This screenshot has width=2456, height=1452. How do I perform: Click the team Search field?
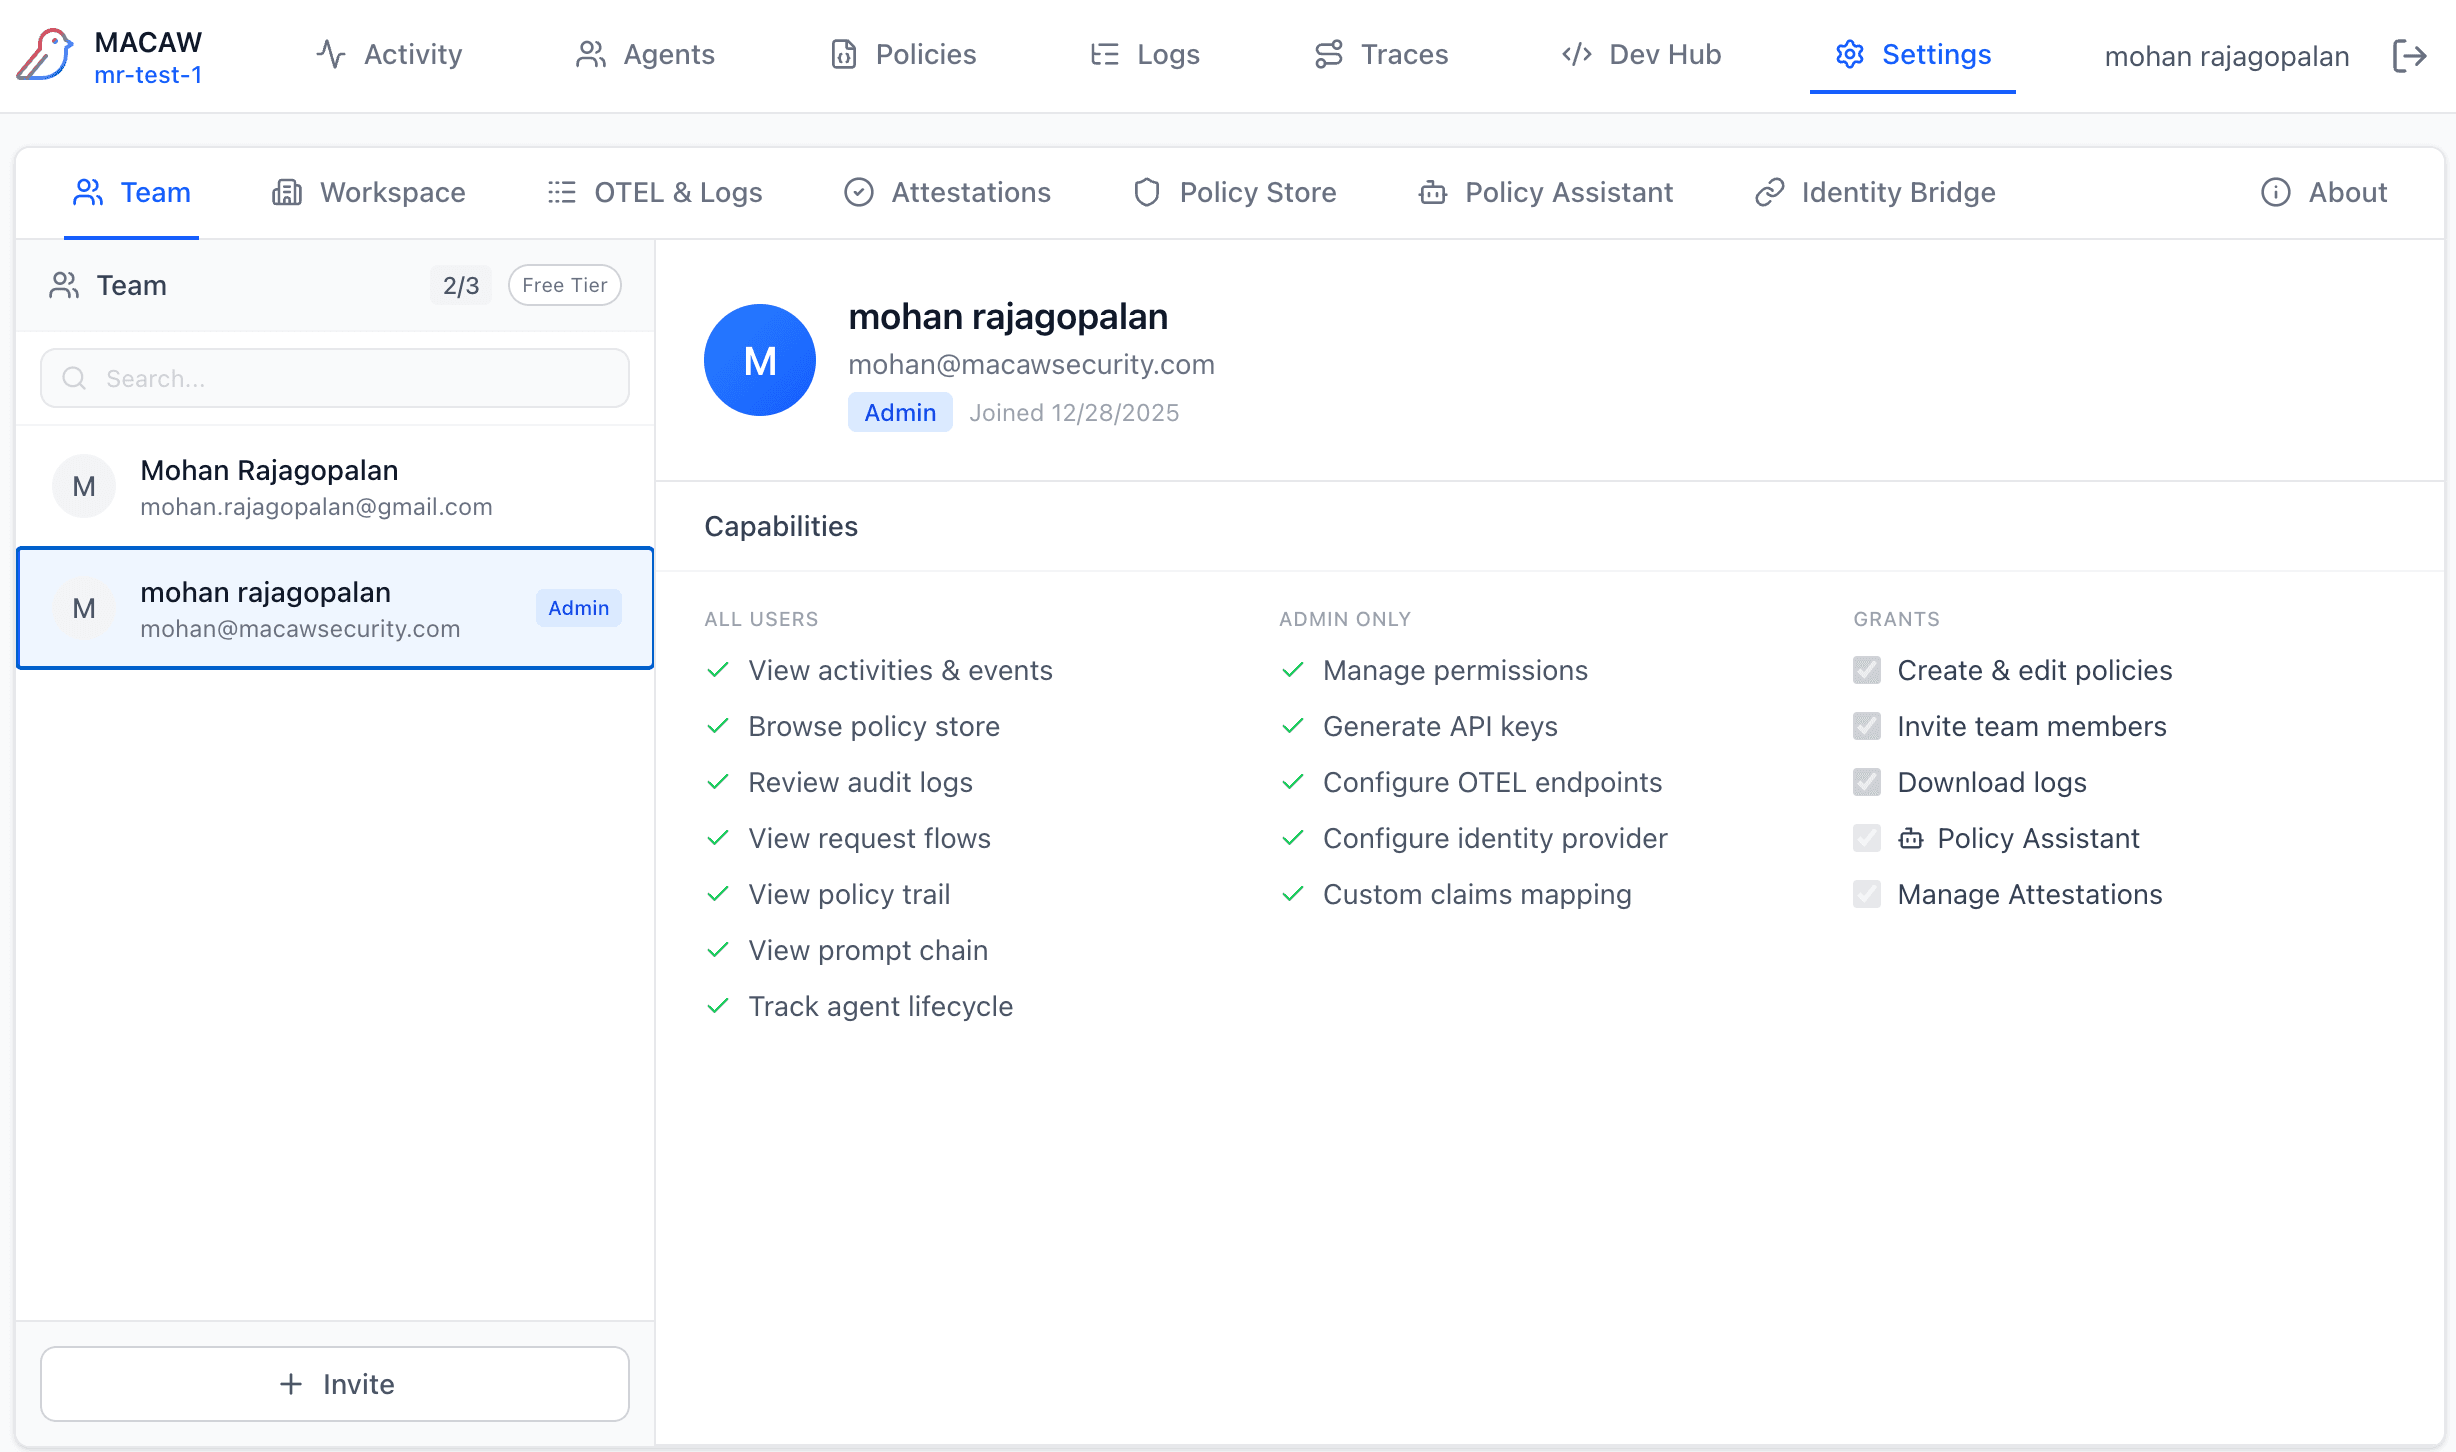(x=335, y=378)
